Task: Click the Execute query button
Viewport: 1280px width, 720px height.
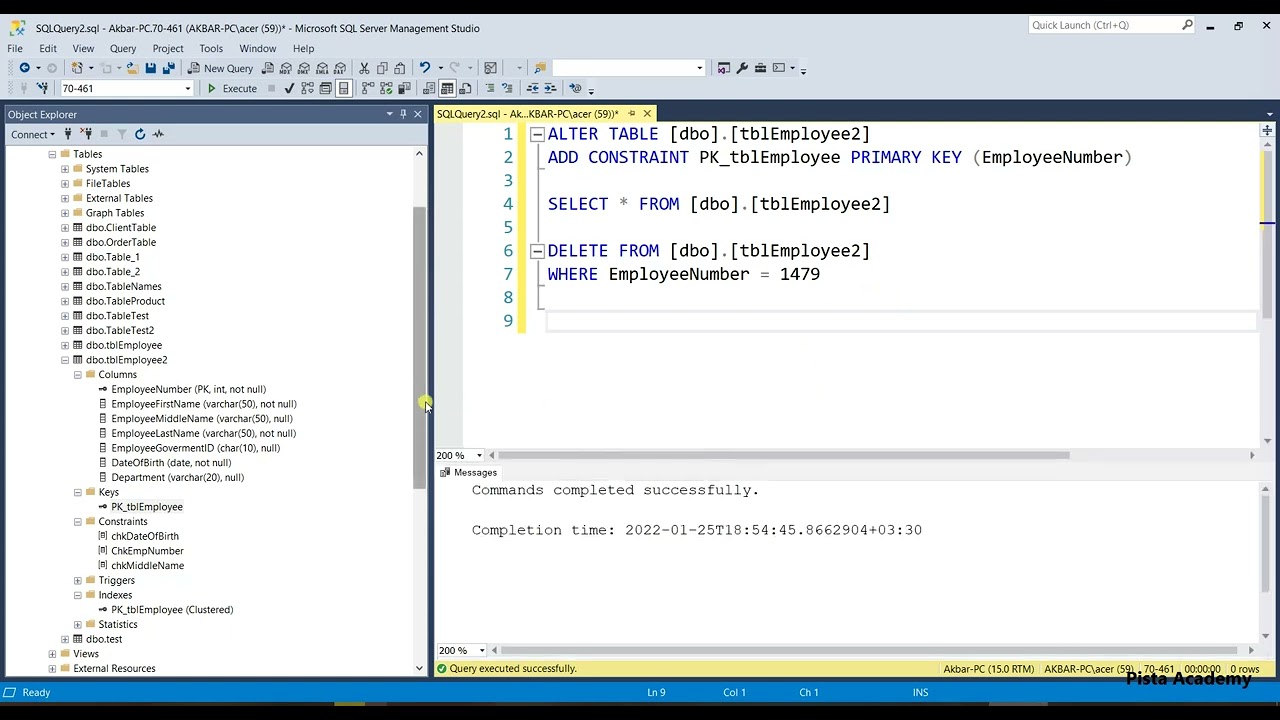Action: [x=232, y=88]
